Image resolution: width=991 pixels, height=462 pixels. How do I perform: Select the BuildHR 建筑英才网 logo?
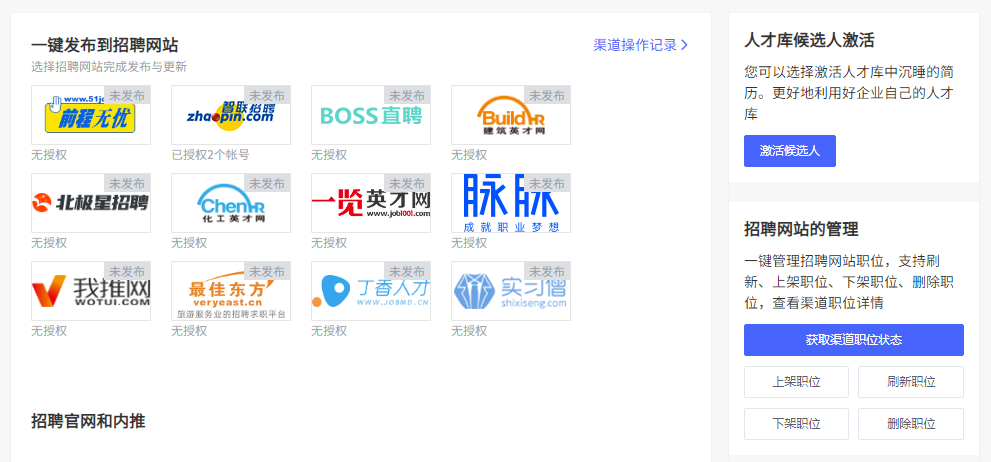click(x=511, y=115)
